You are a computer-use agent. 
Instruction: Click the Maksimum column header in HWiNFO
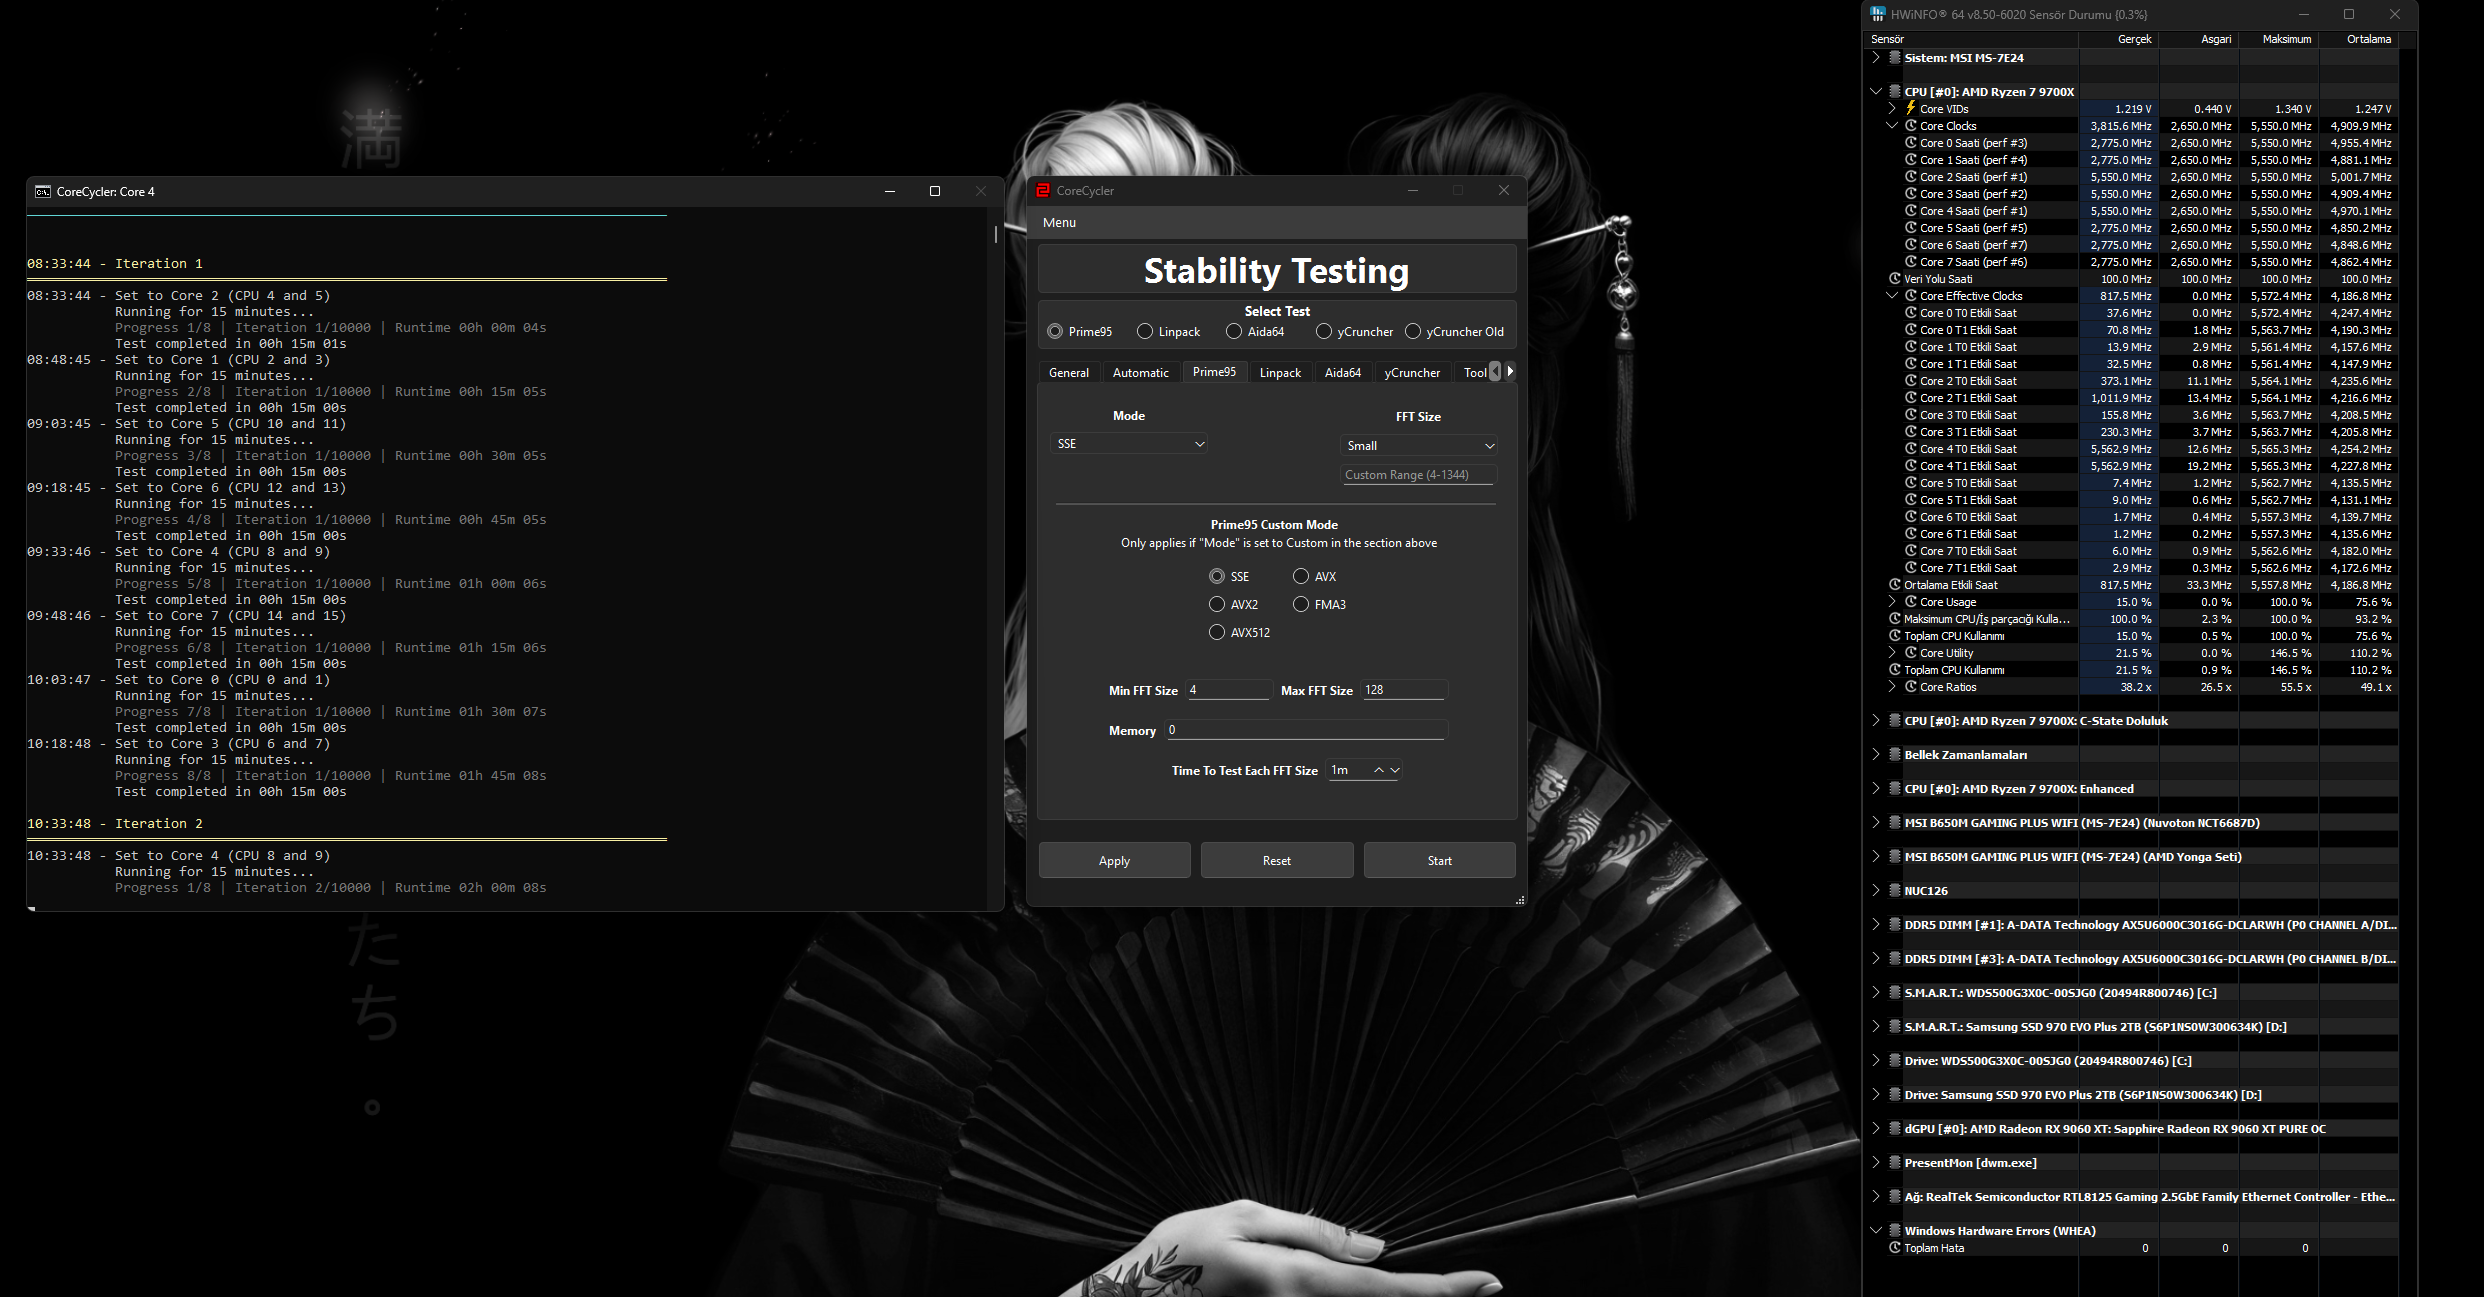click(x=2279, y=39)
